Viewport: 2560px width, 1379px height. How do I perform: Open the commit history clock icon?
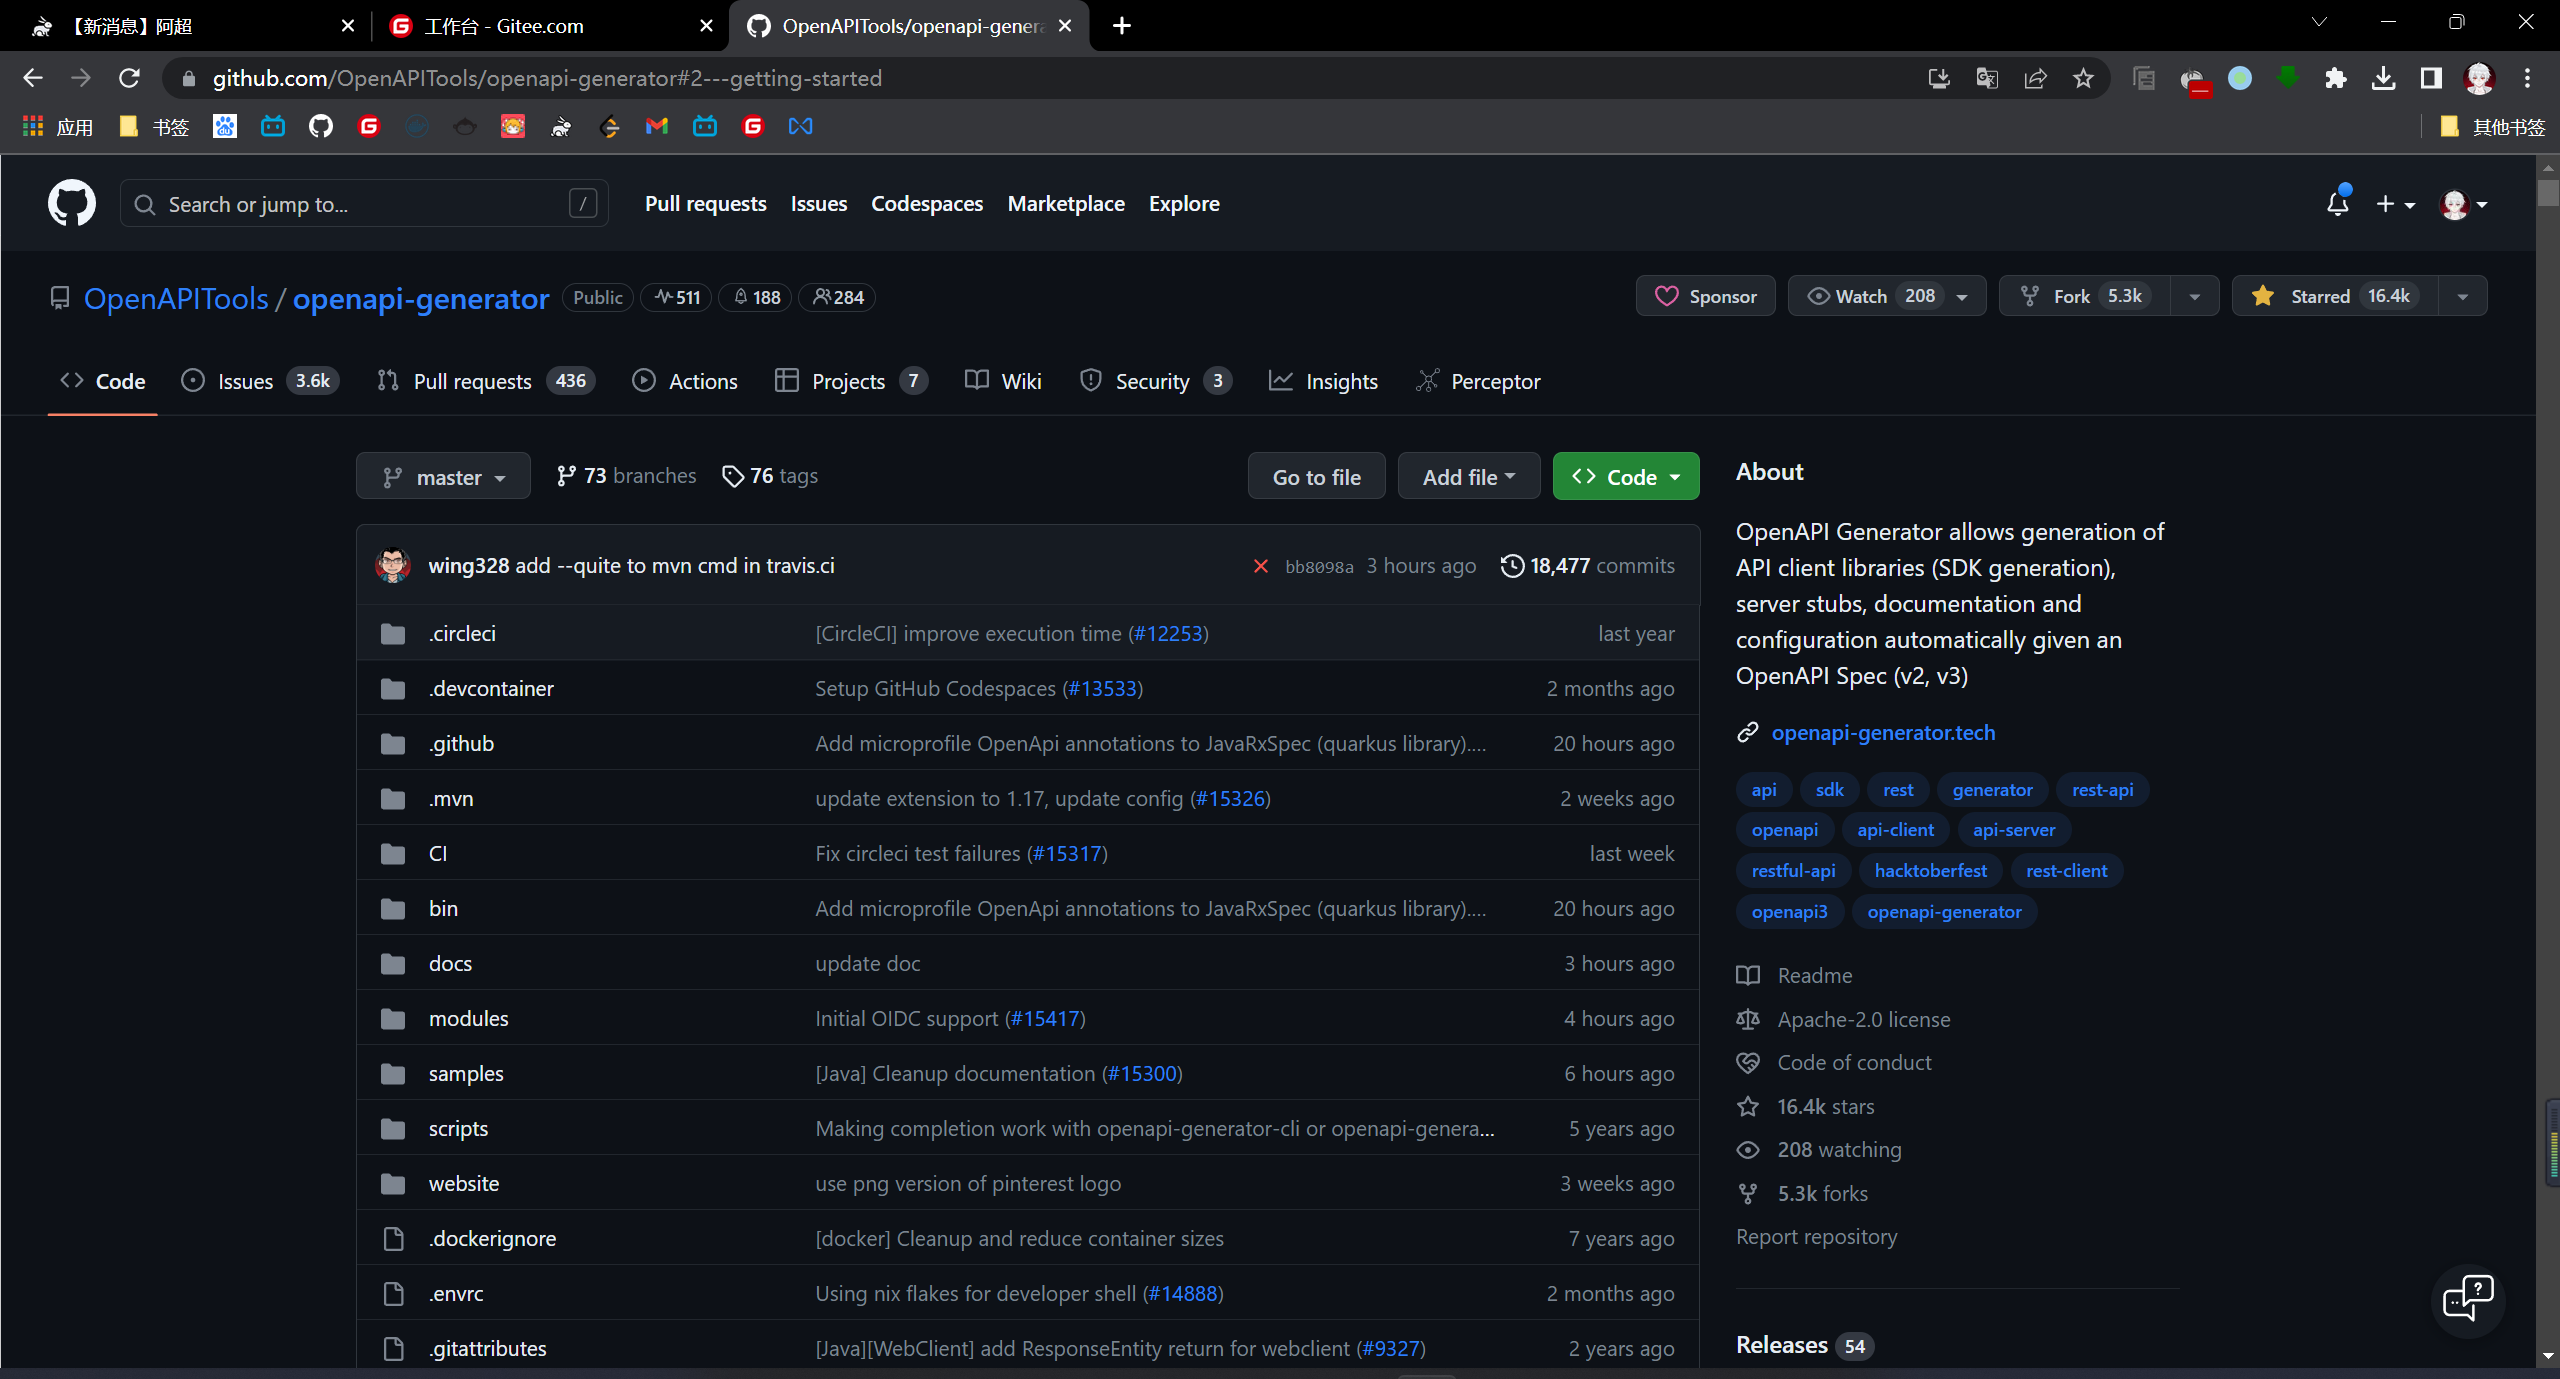click(x=1512, y=566)
